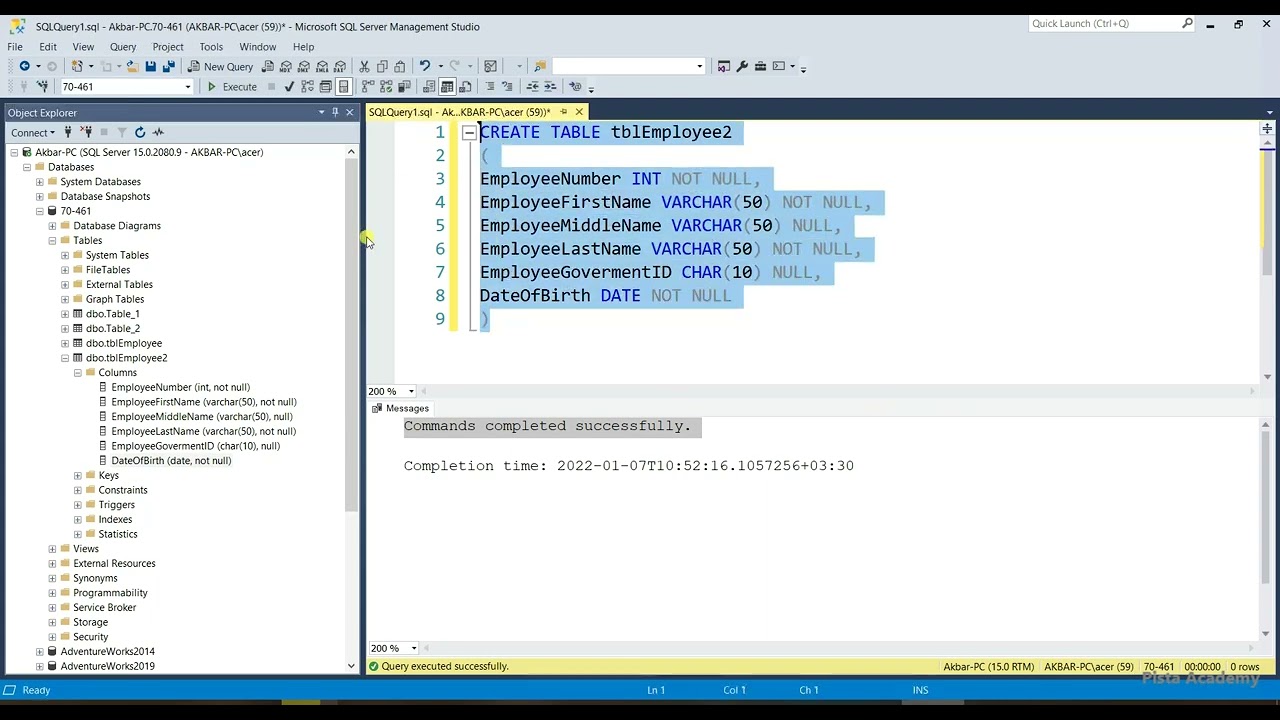Viewport: 1280px width, 720px height.
Task: Select the SQLQuery1.sql document tab
Action: click(459, 112)
